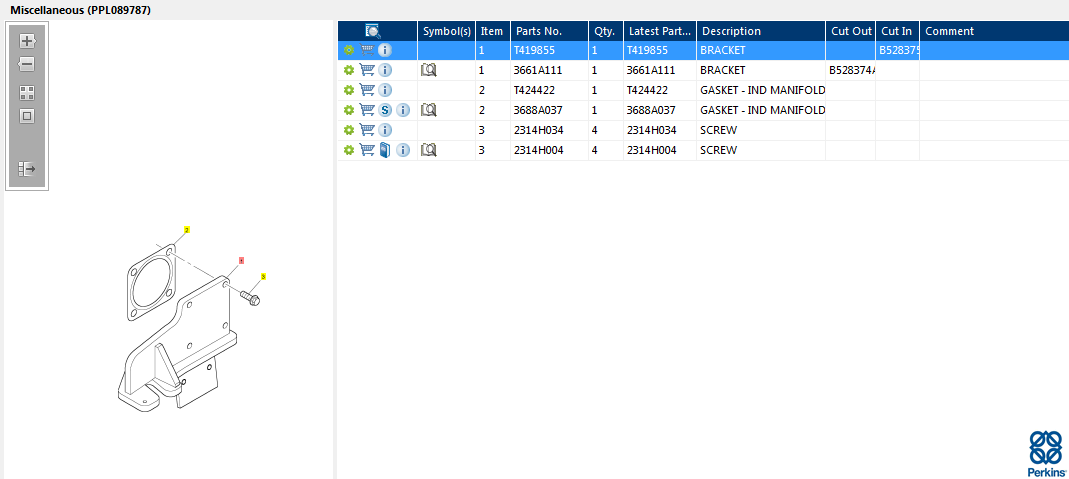The width and height of the screenshot is (1069, 479).
Task: Click BRACKET description for 3661A111
Action: point(723,69)
